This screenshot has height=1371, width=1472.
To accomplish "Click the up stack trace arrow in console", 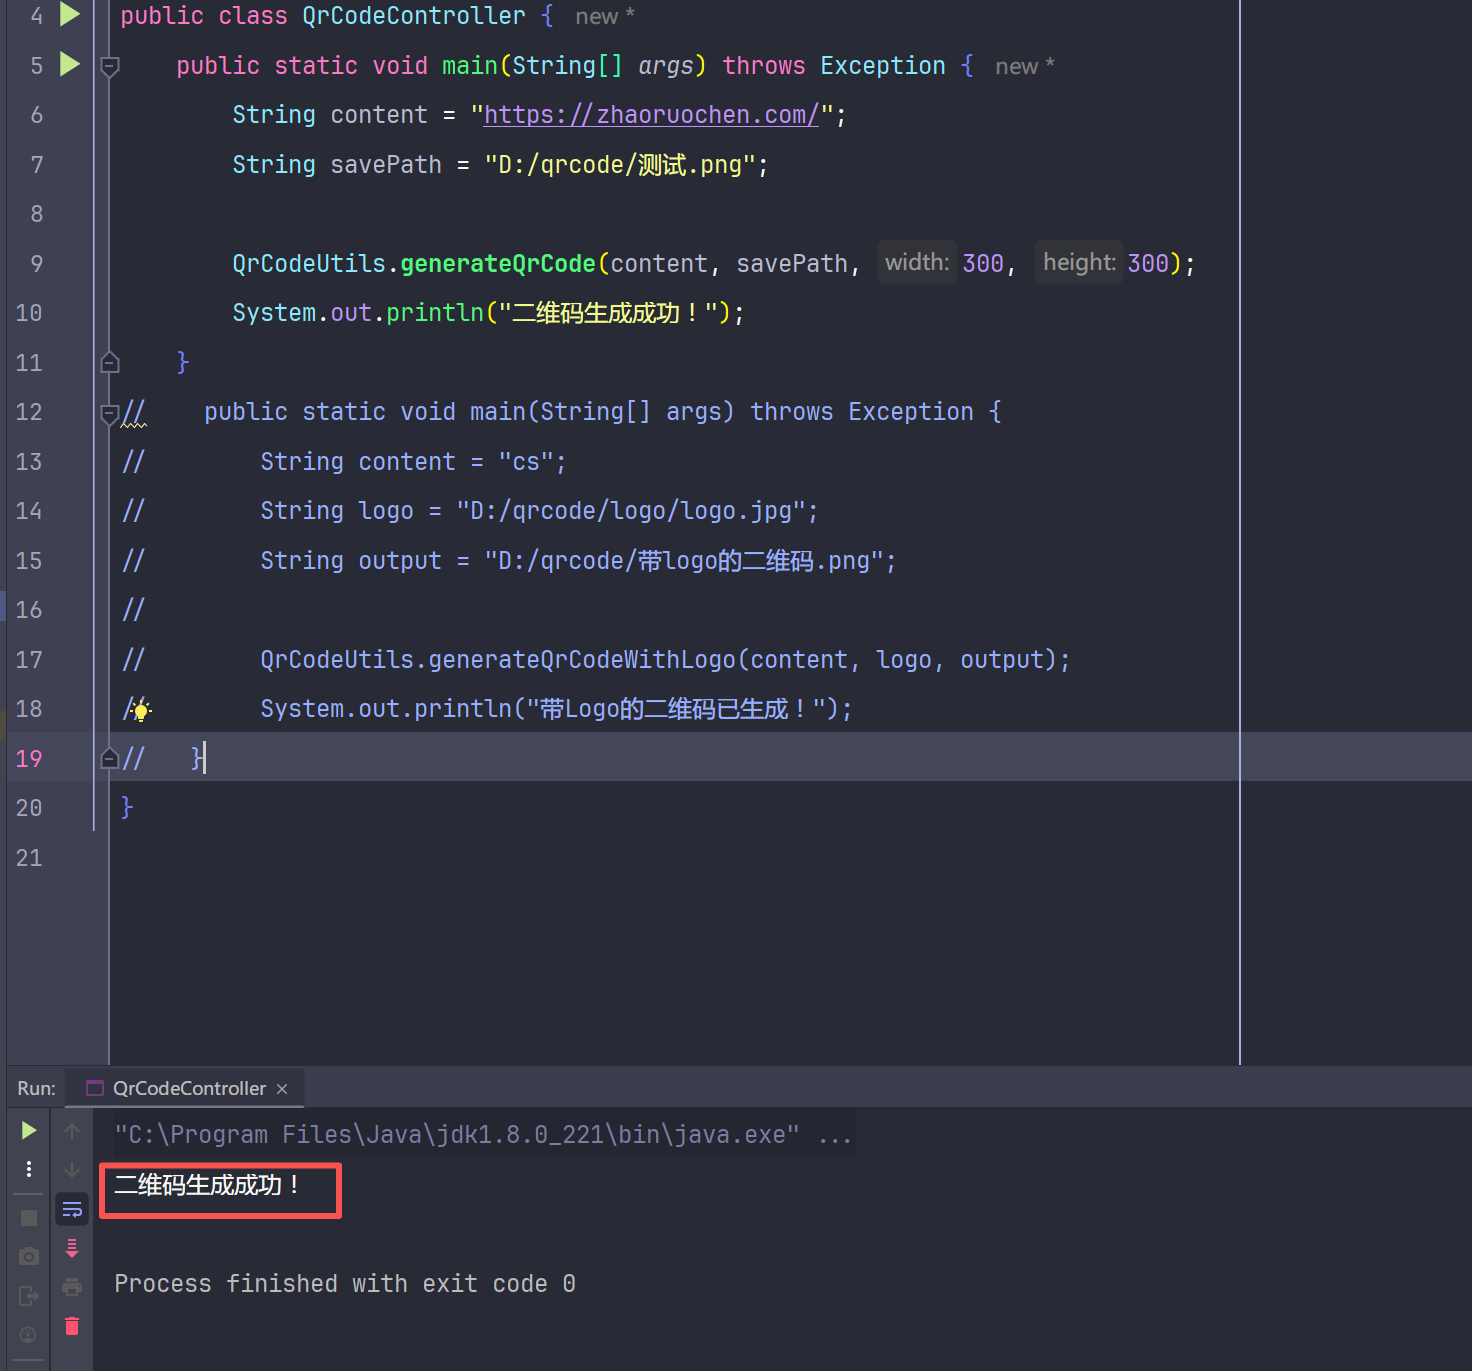I will [x=72, y=1131].
